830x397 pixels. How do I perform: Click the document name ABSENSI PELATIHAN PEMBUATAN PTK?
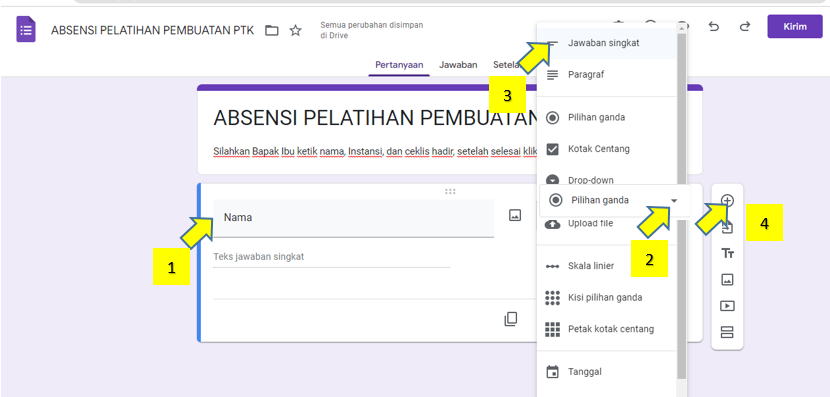pos(152,31)
